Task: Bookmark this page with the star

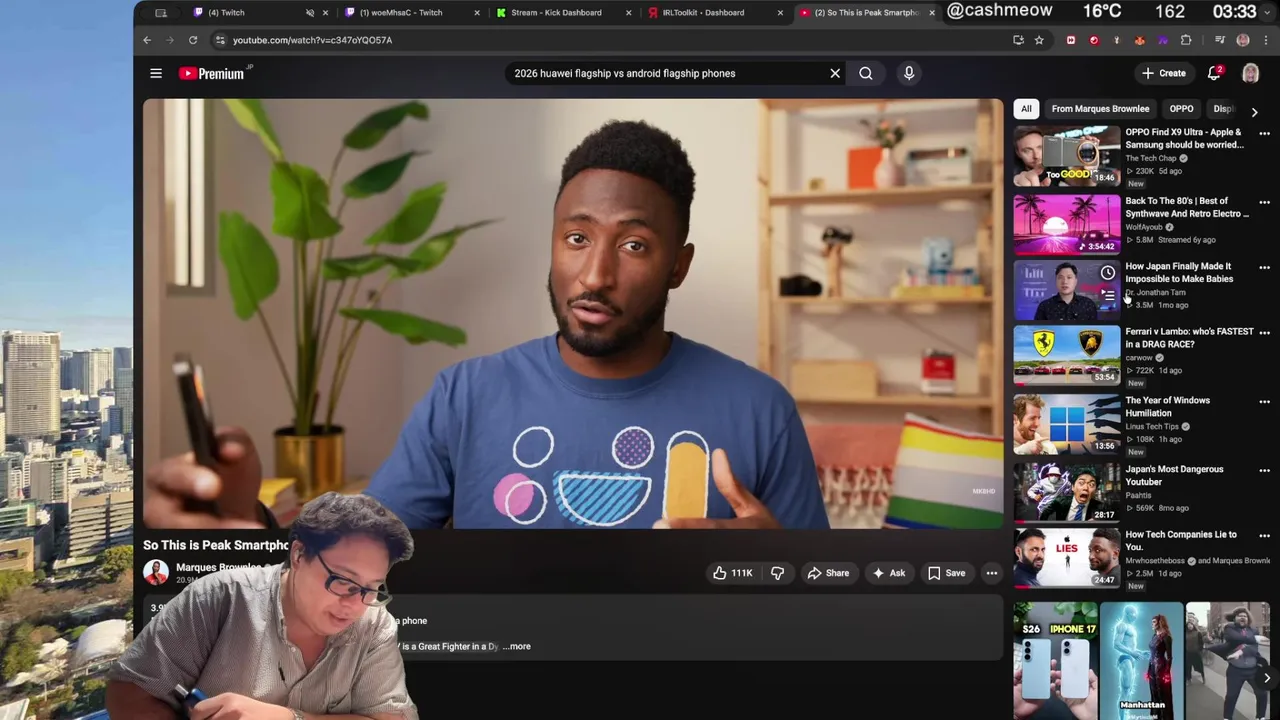Action: pos(1039,40)
